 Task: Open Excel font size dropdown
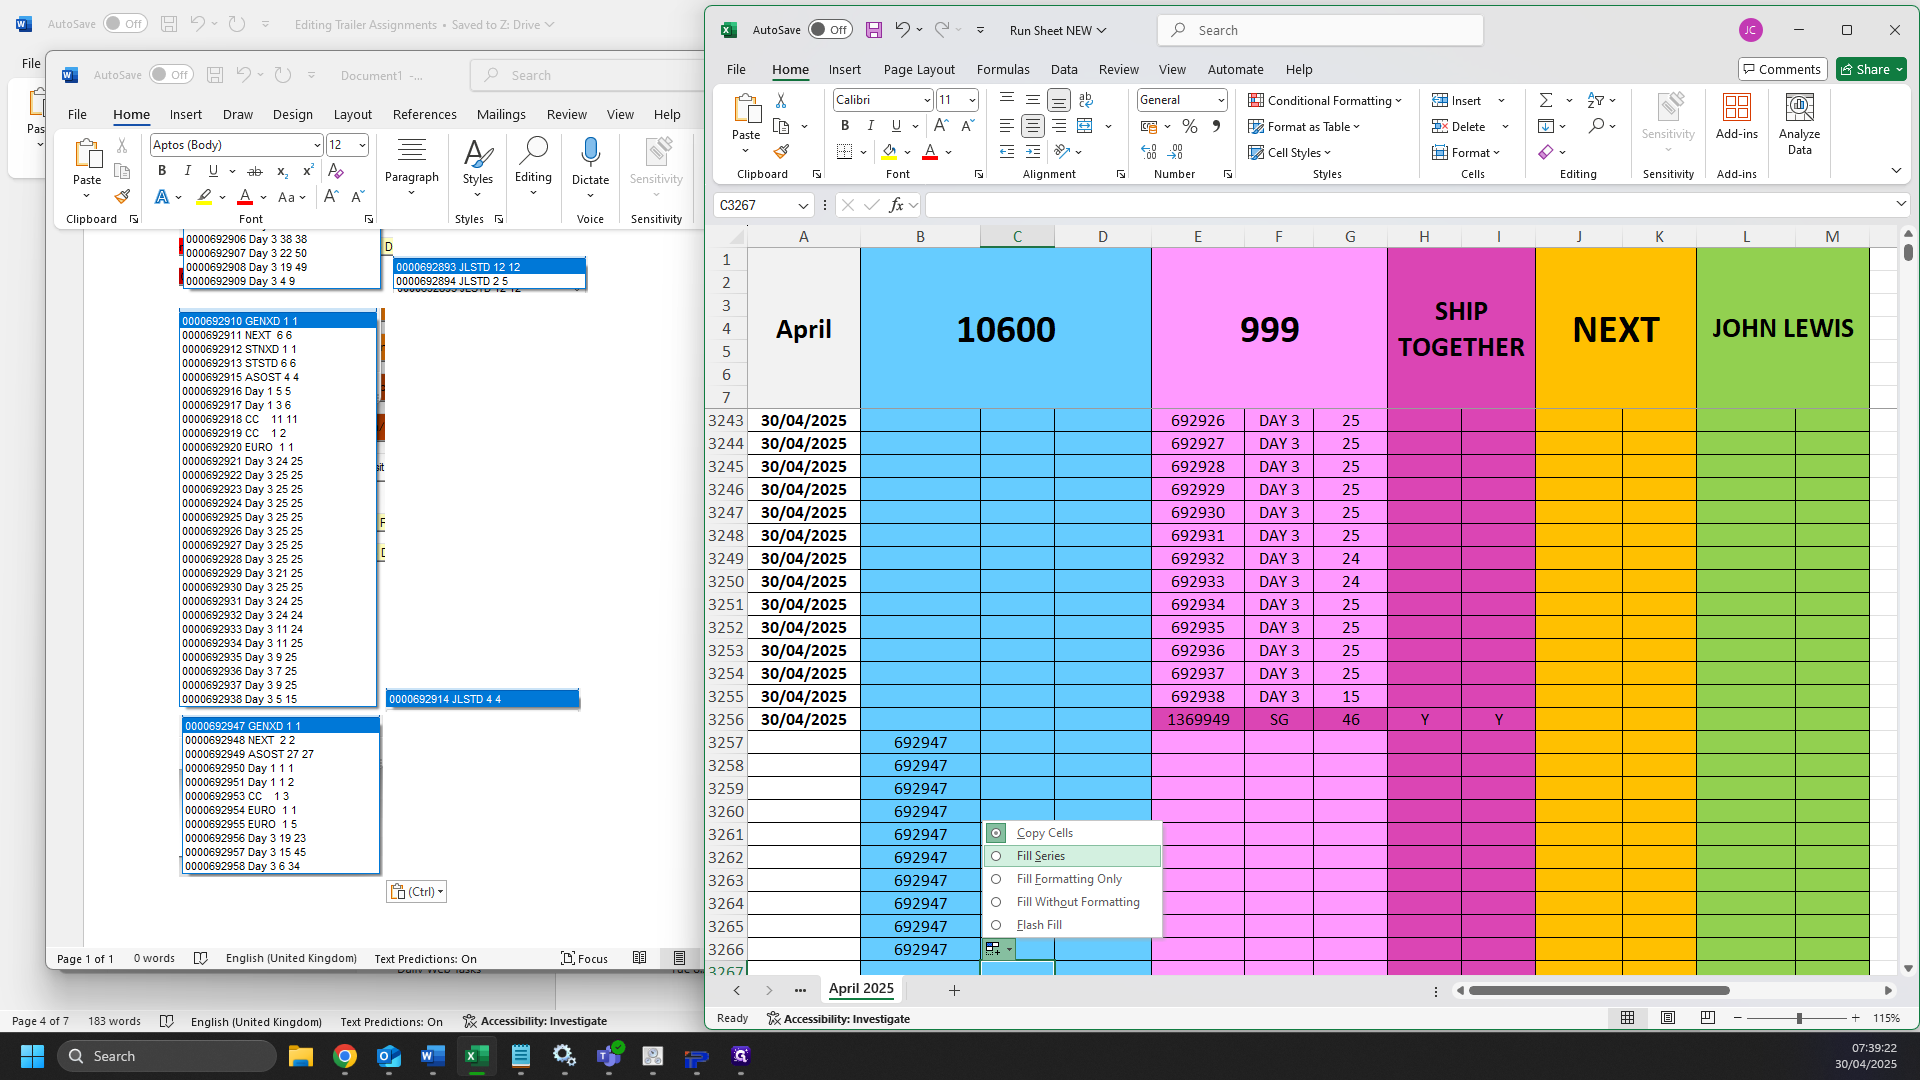[971, 100]
